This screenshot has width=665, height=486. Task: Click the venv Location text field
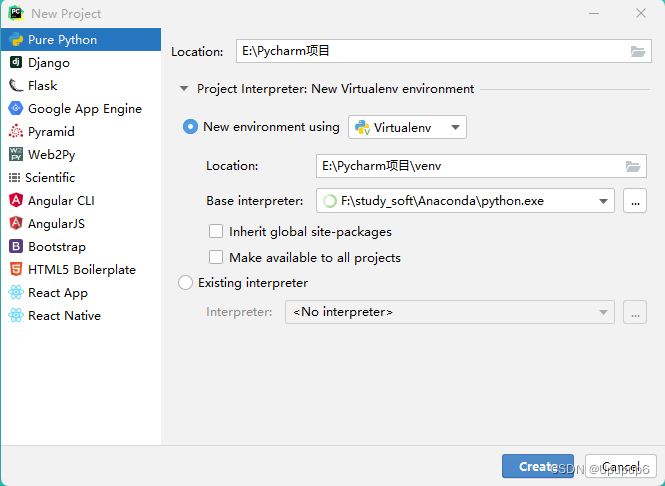click(481, 166)
